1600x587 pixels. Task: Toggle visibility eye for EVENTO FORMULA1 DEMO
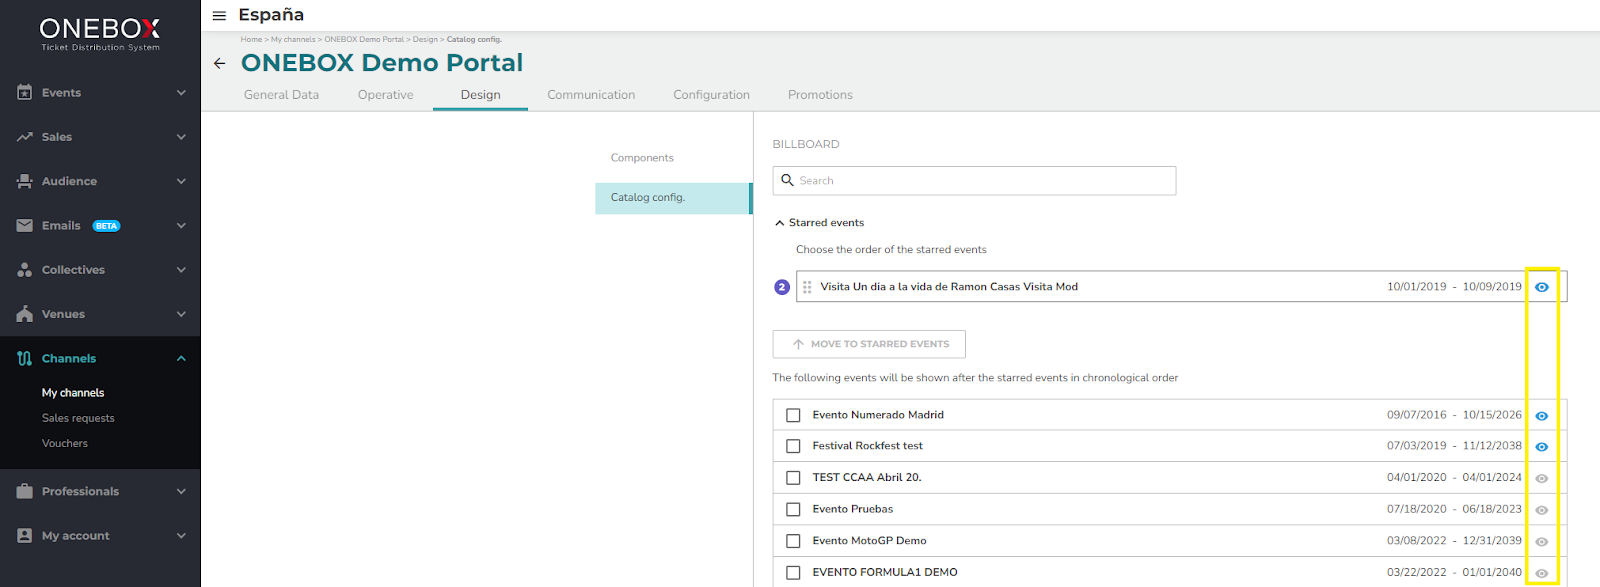click(x=1542, y=573)
